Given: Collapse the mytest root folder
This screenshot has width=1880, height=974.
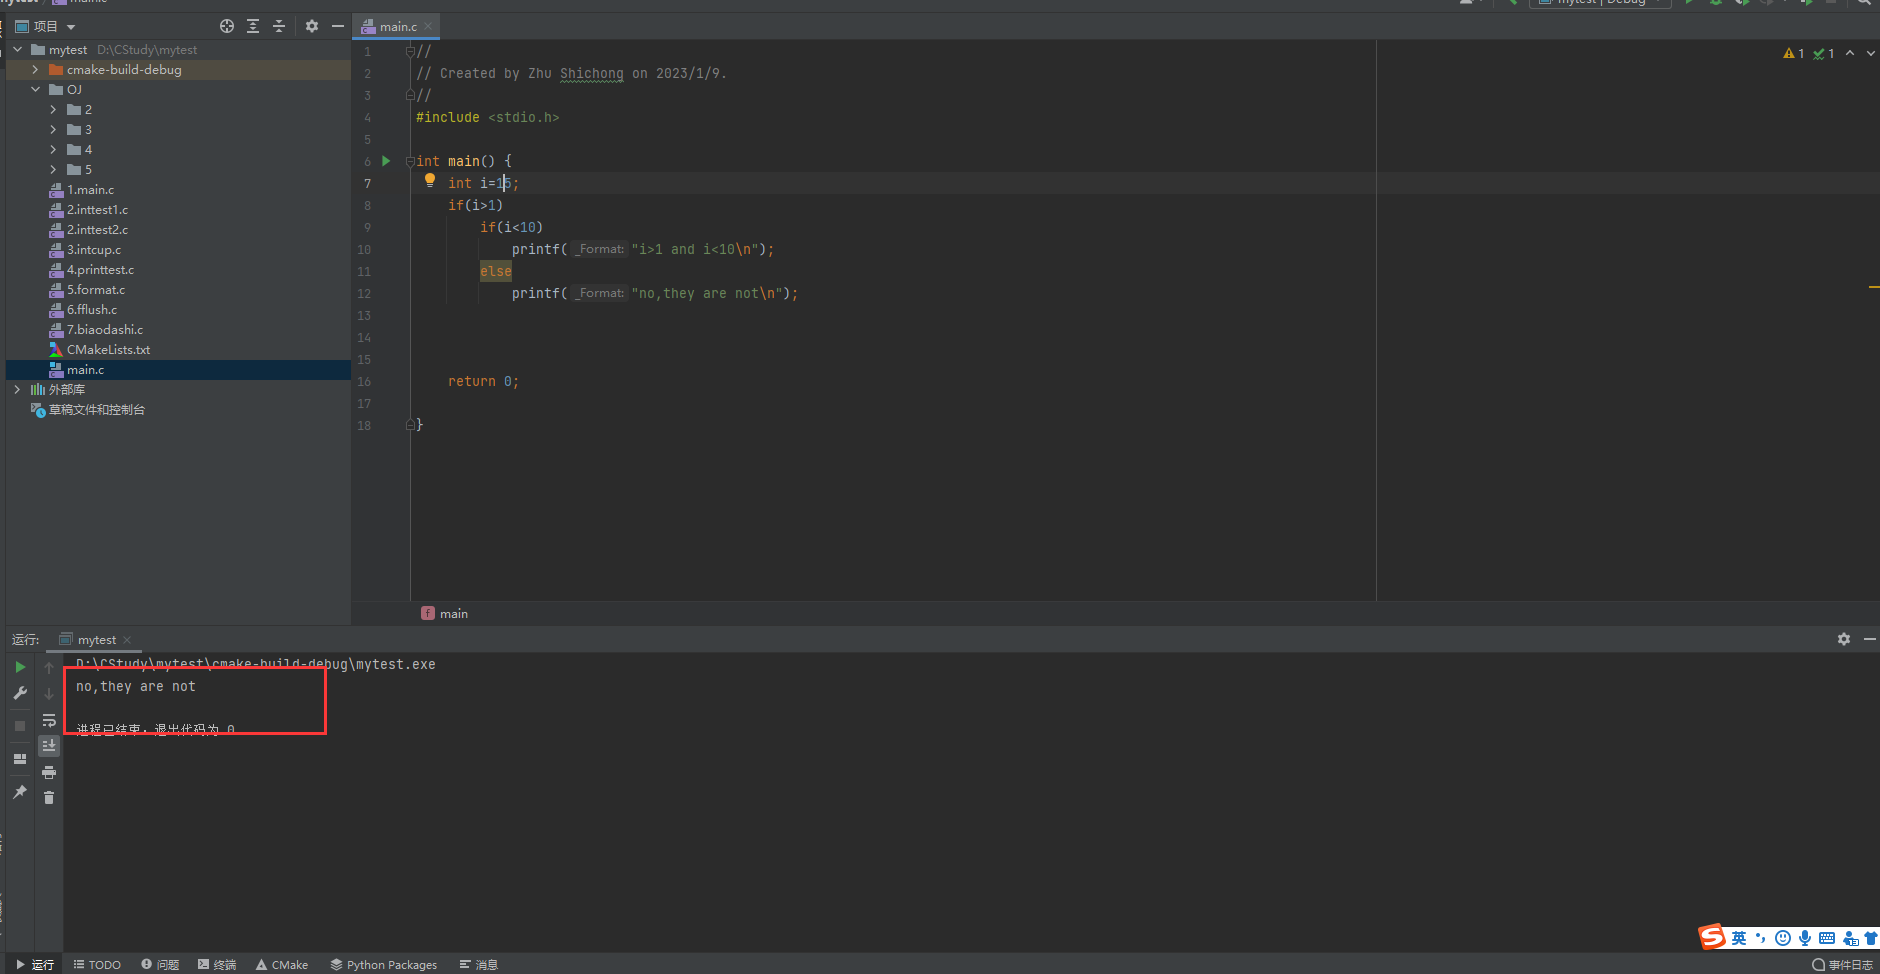Looking at the screenshot, I should (17, 49).
